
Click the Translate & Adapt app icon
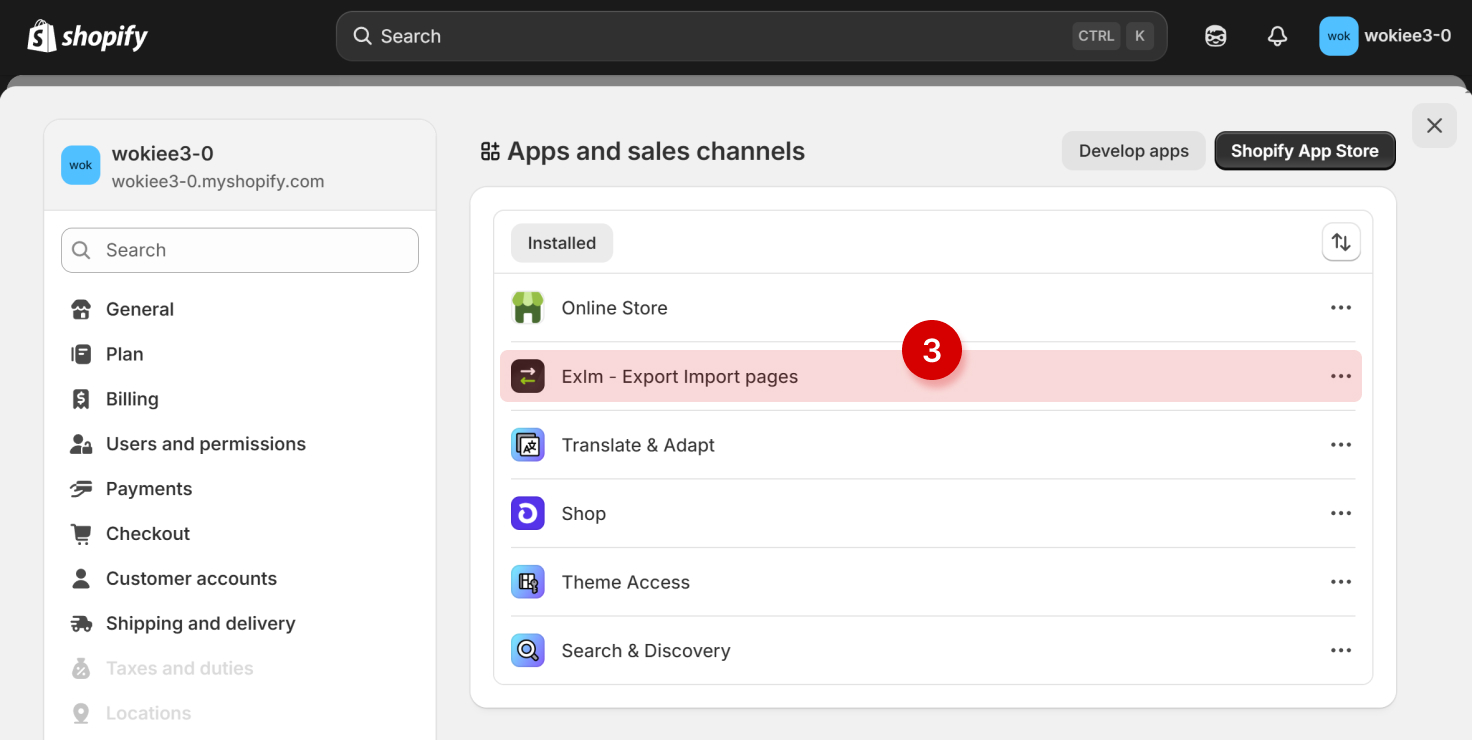click(x=528, y=445)
